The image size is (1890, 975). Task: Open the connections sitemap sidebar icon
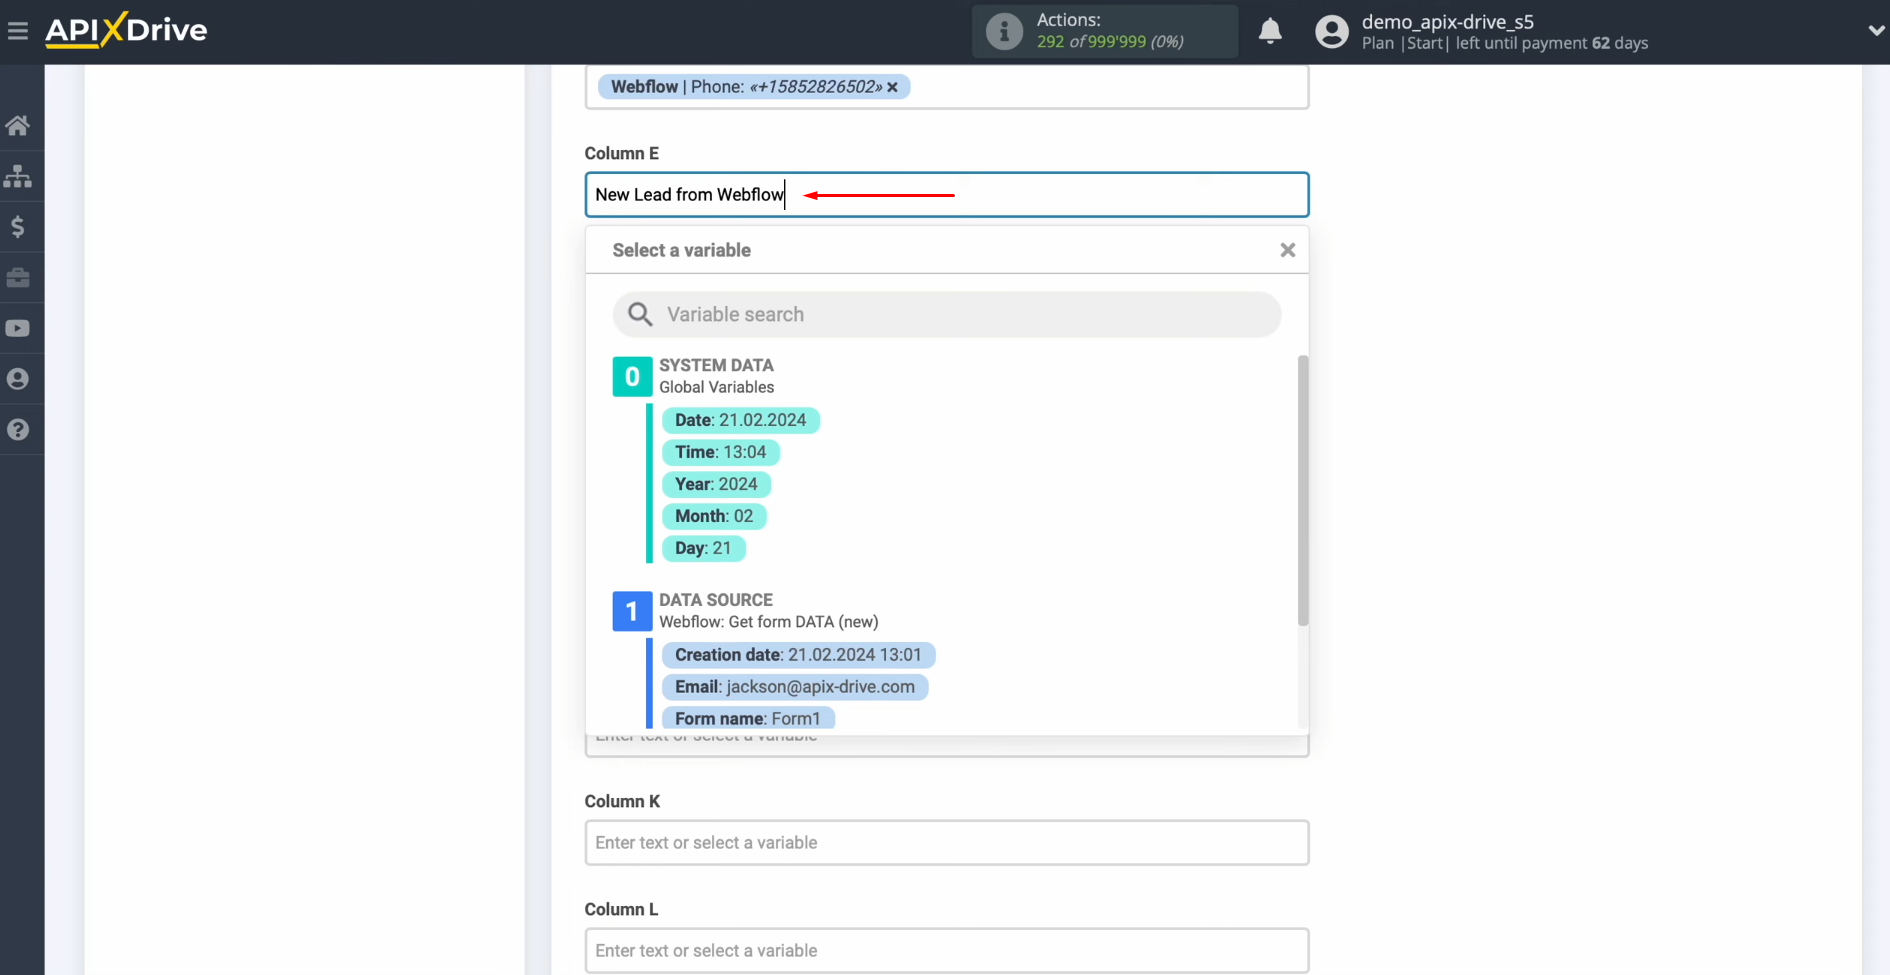(18, 176)
